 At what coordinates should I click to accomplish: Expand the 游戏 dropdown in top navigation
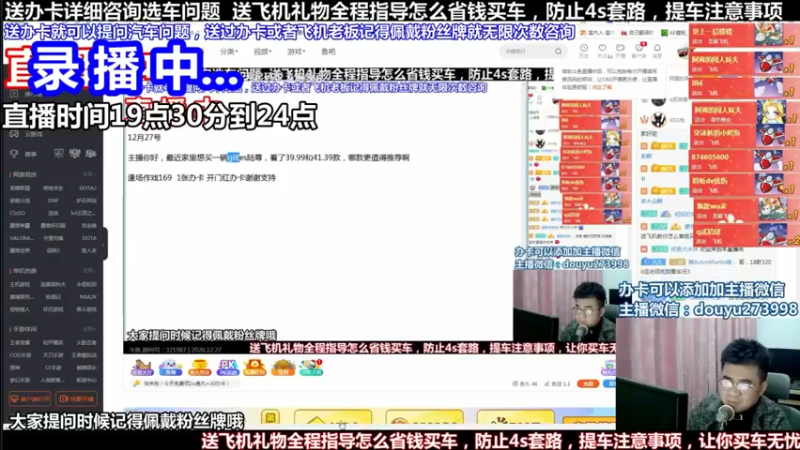[x=296, y=52]
